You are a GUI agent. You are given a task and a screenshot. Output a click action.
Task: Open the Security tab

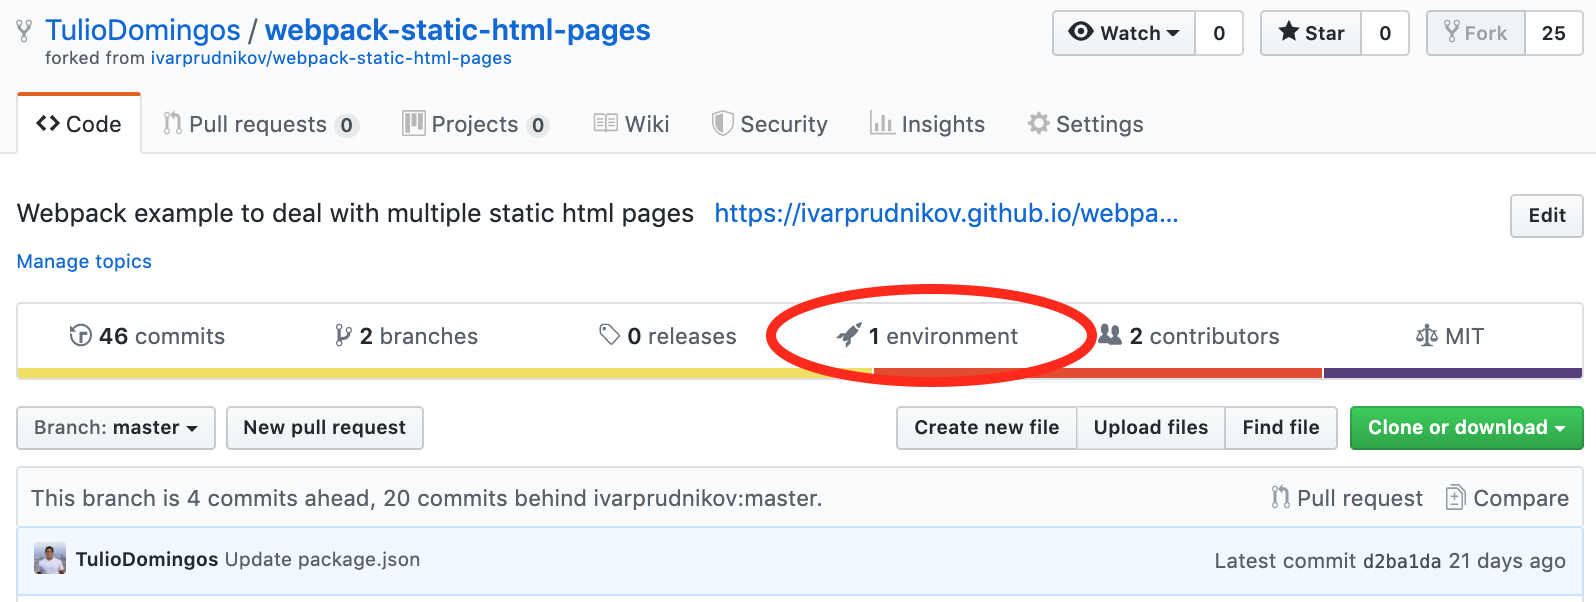click(x=769, y=124)
